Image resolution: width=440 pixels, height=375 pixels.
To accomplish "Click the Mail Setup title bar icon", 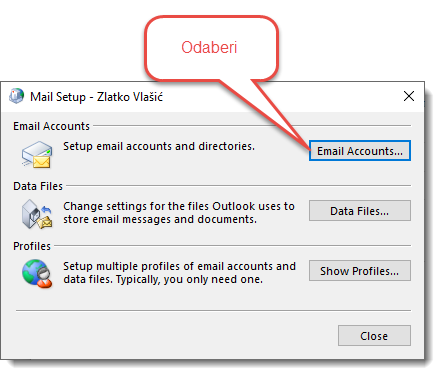I will click(x=16, y=96).
